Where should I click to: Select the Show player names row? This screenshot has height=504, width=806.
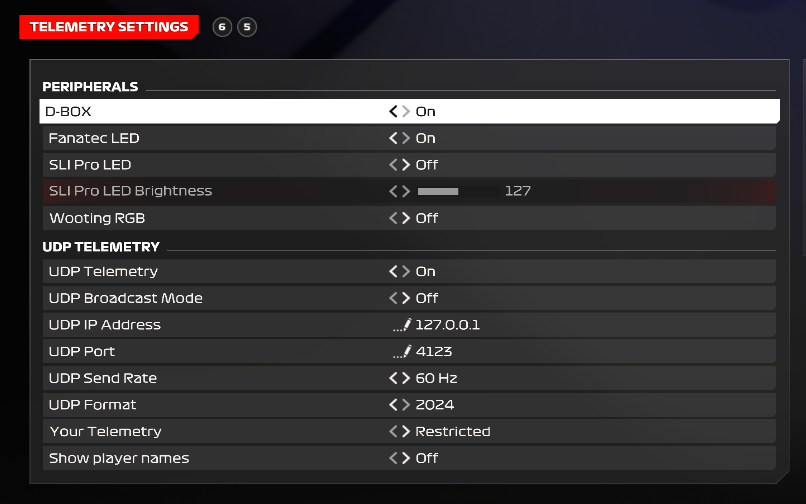pos(119,458)
